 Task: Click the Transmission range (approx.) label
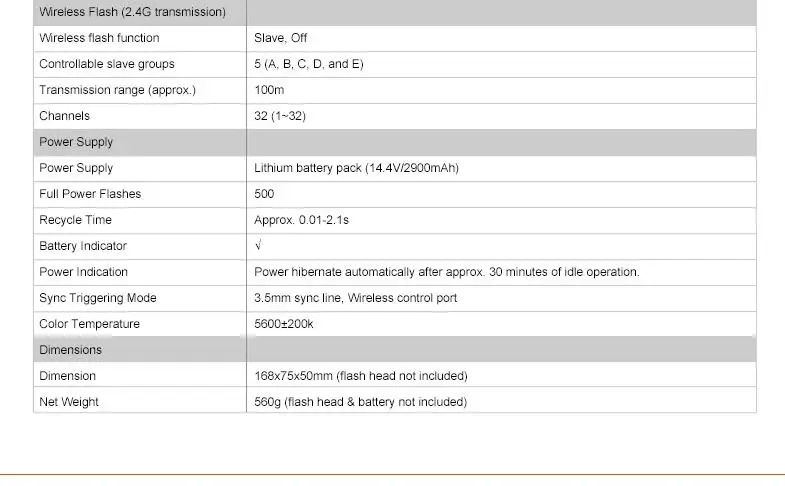(117, 90)
